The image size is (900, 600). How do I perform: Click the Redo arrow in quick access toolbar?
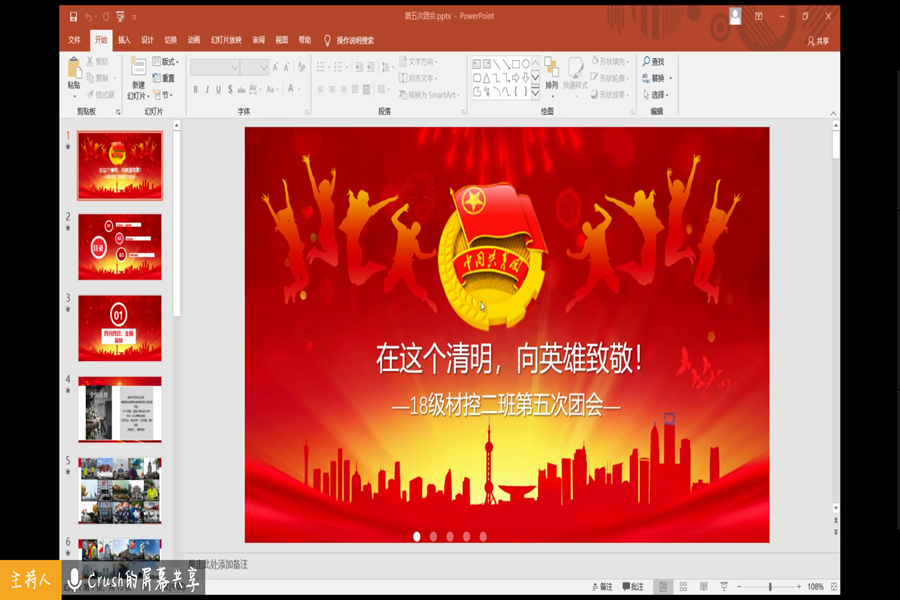click(x=106, y=17)
